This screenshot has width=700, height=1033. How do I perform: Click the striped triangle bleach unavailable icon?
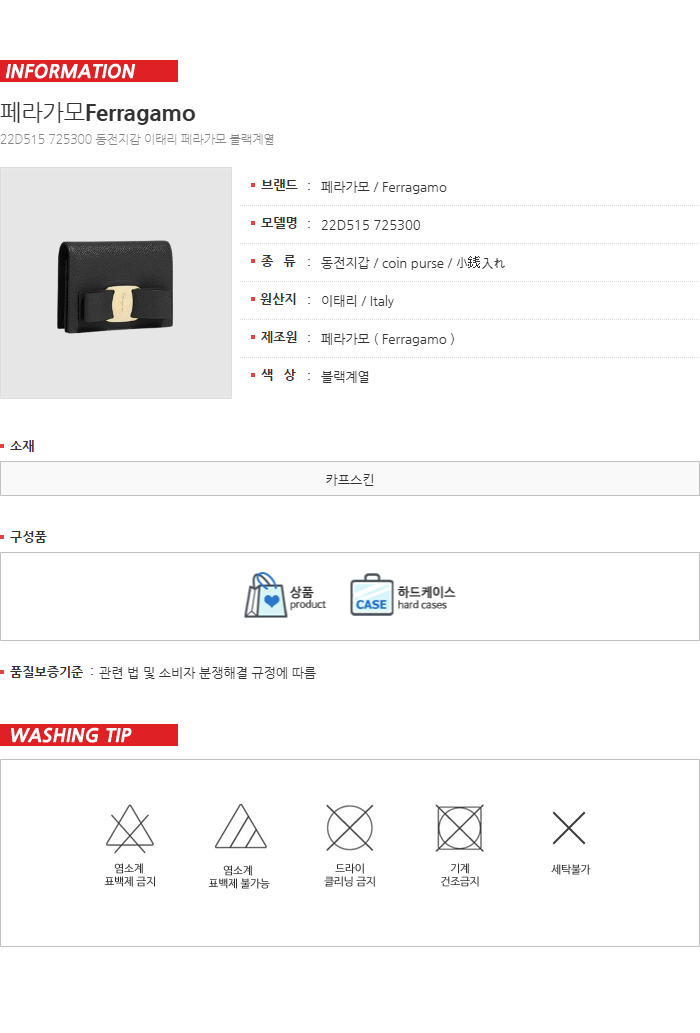[240, 826]
